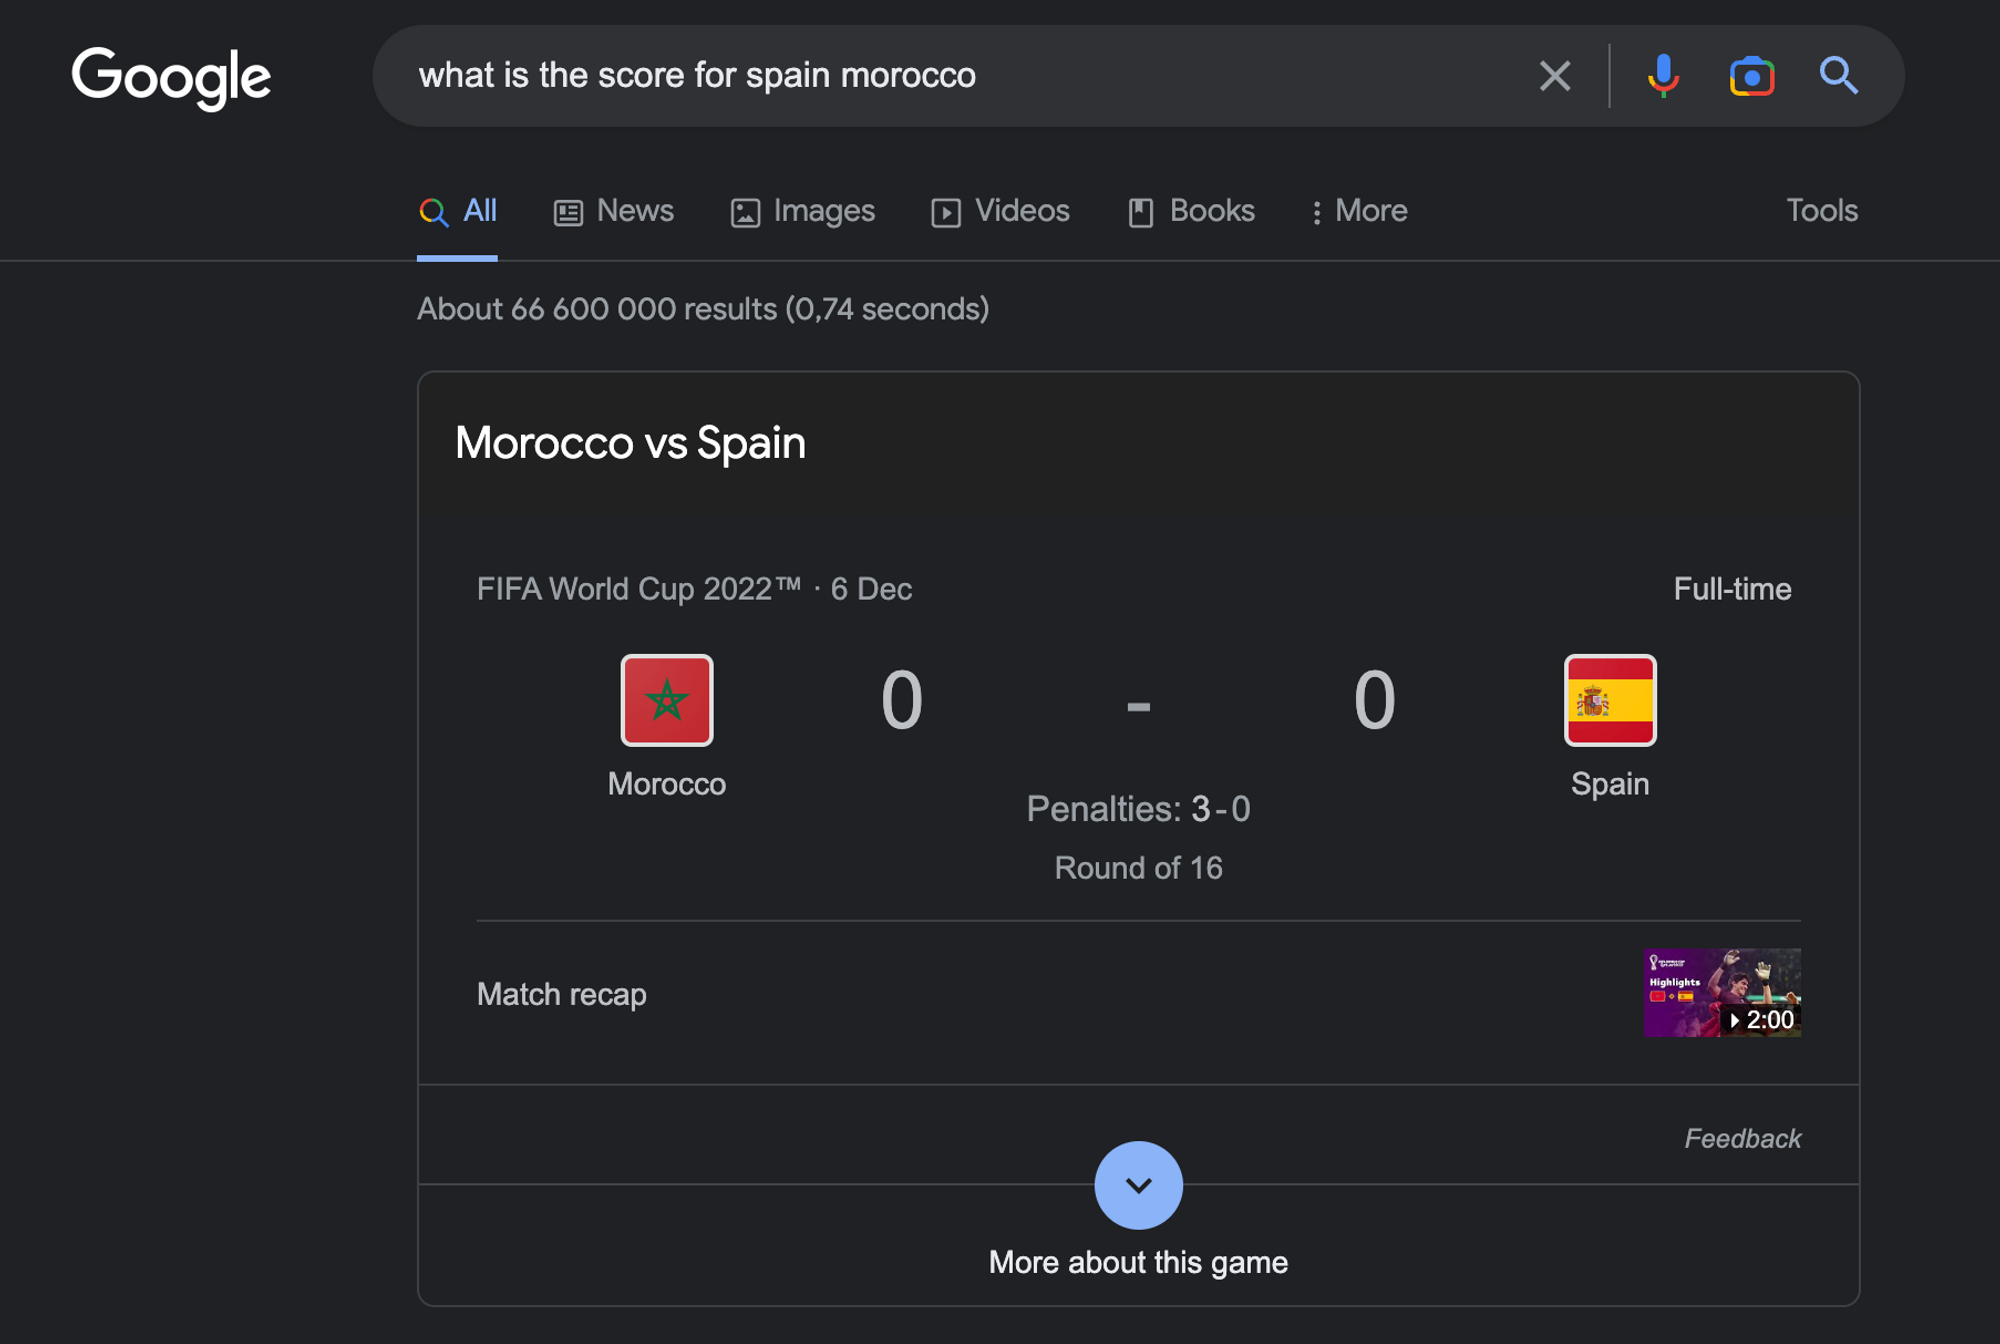Click the magnifying glass search button
Screen dimensions: 2000x1344
(1838, 76)
